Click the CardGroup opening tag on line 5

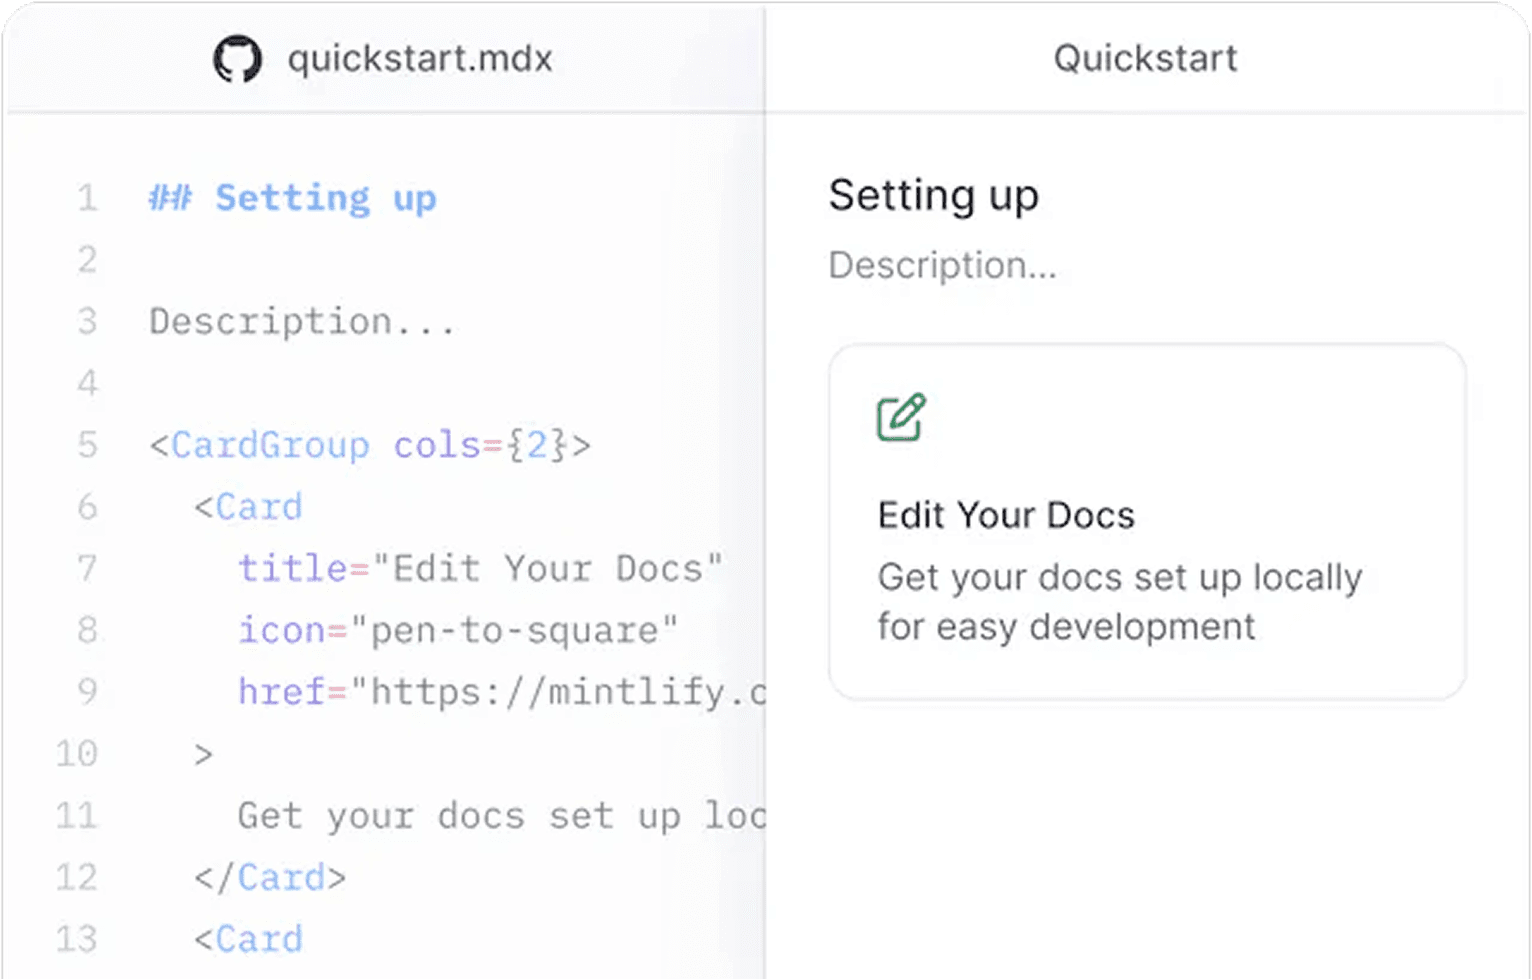(369, 445)
